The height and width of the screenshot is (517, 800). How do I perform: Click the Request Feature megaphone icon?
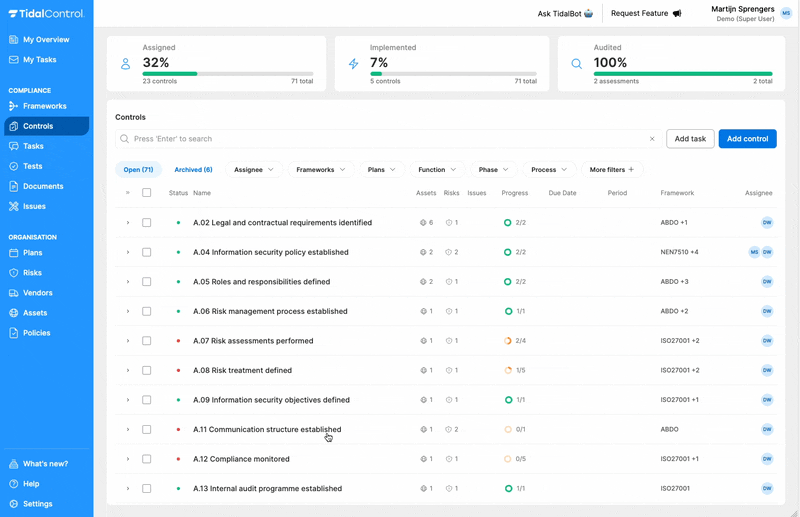[x=677, y=14]
